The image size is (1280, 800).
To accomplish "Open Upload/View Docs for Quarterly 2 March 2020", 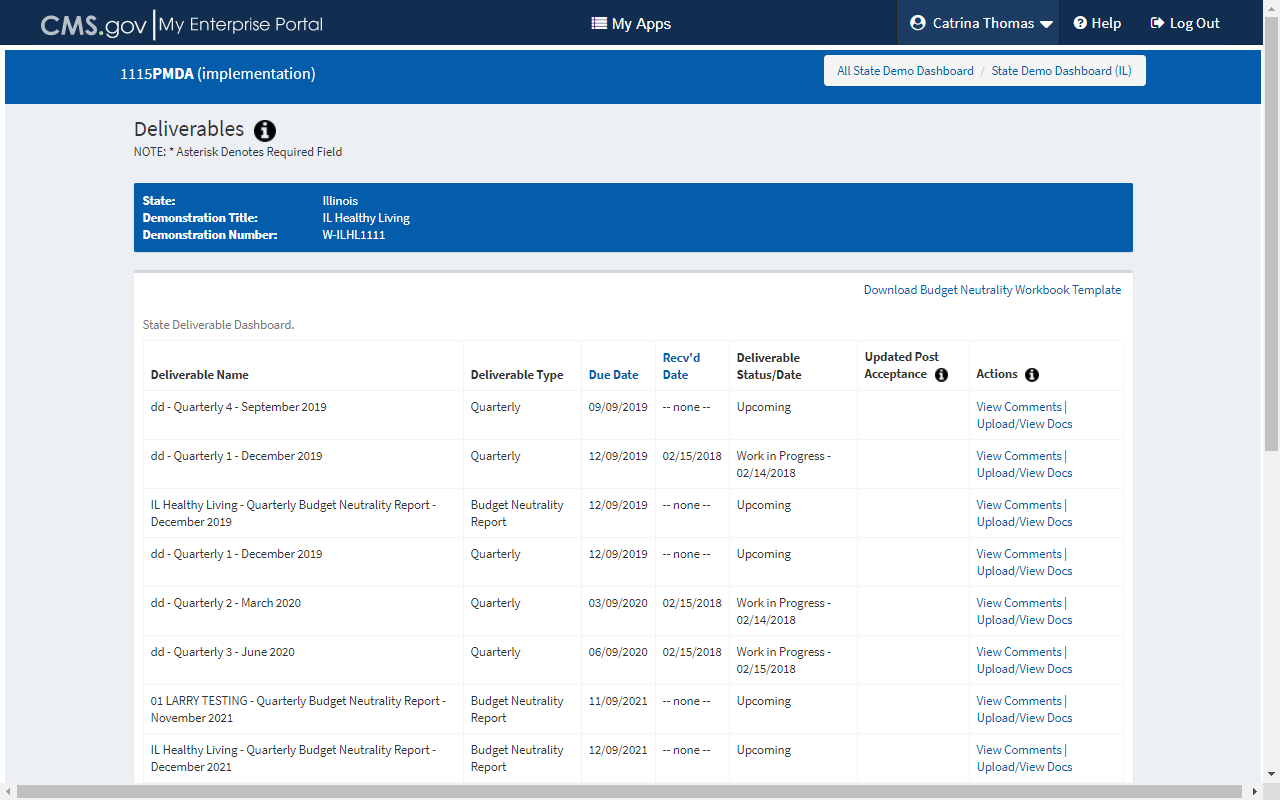I will click(1024, 620).
